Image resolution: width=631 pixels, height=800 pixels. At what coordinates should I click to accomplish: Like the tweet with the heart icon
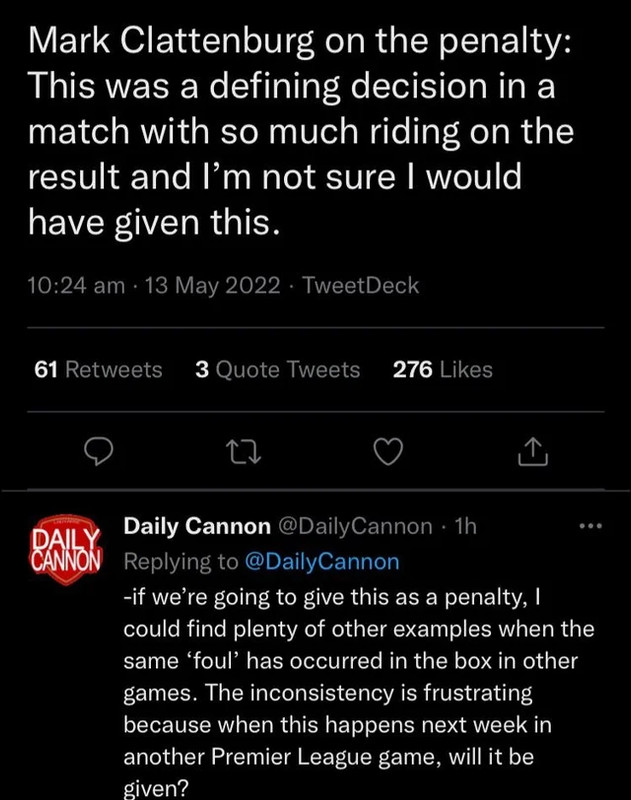[387, 453]
